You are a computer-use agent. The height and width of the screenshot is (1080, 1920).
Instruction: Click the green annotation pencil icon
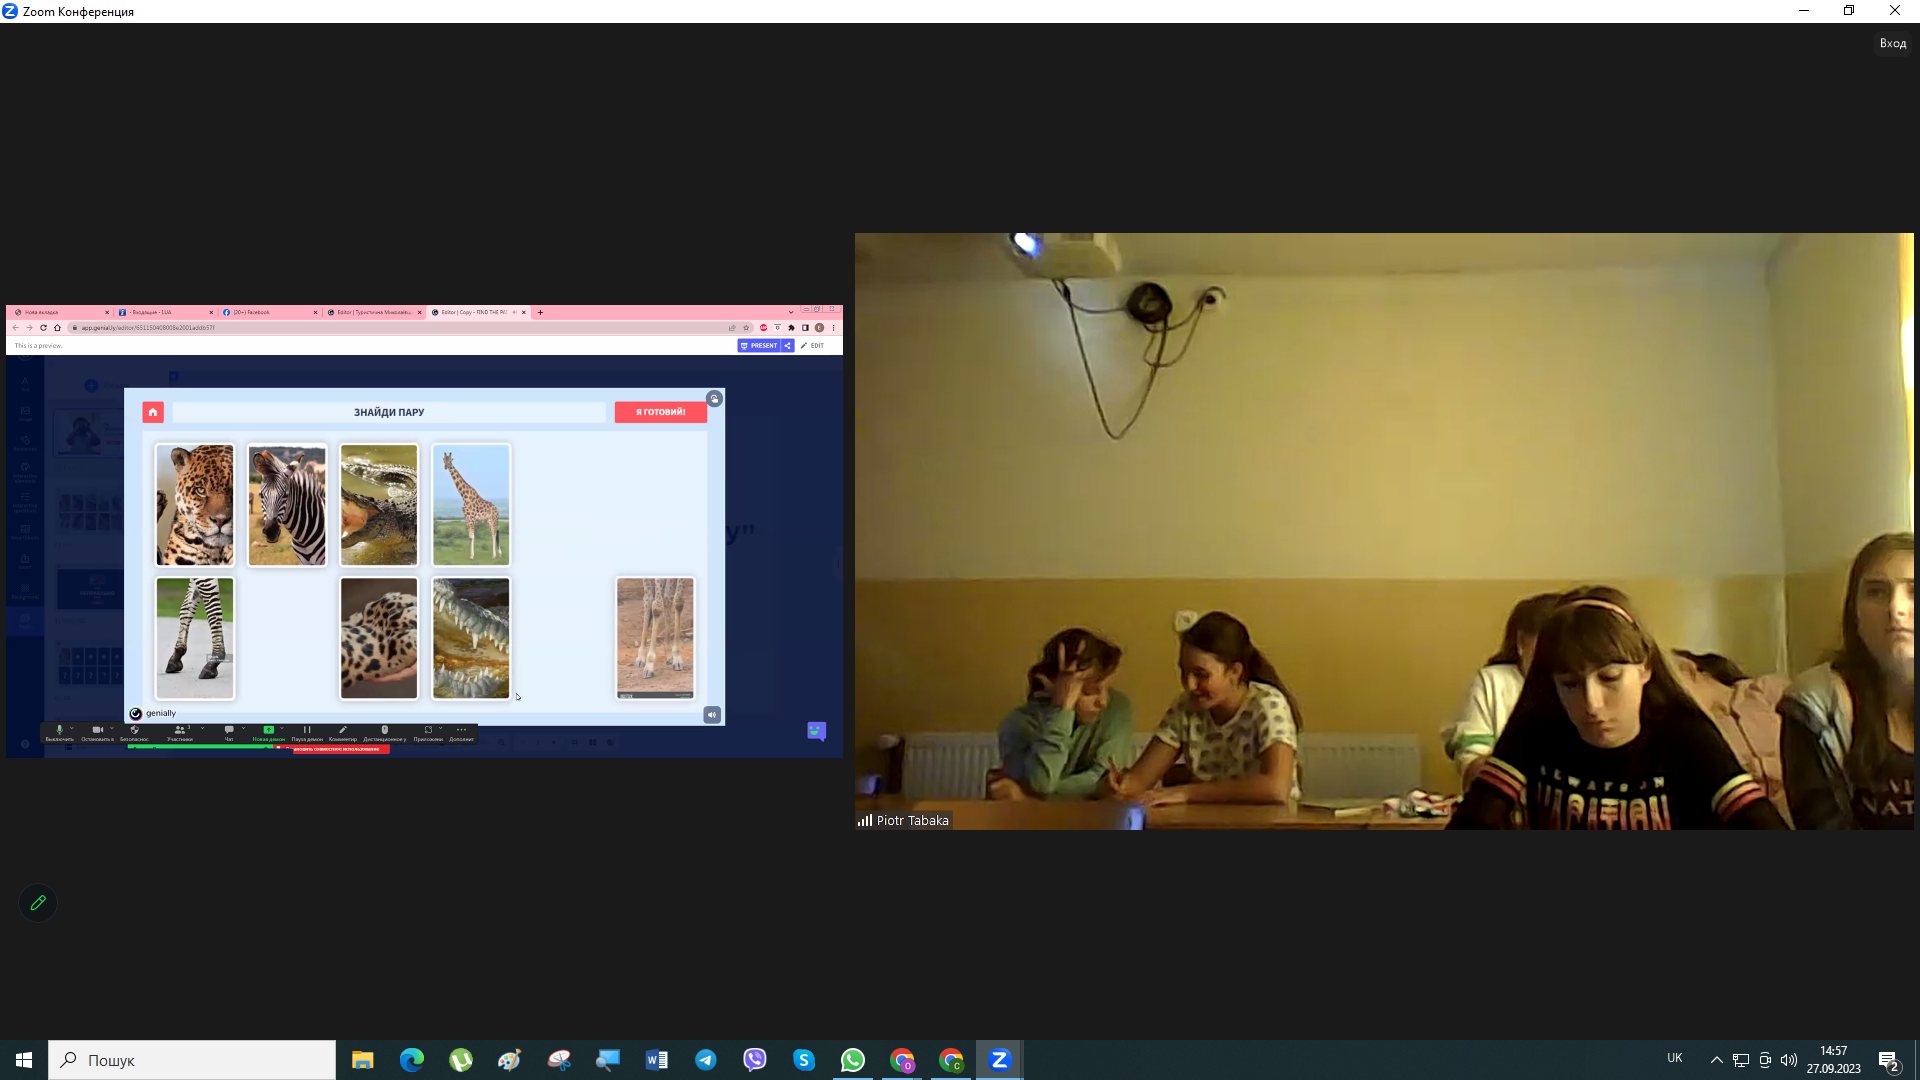click(x=38, y=903)
